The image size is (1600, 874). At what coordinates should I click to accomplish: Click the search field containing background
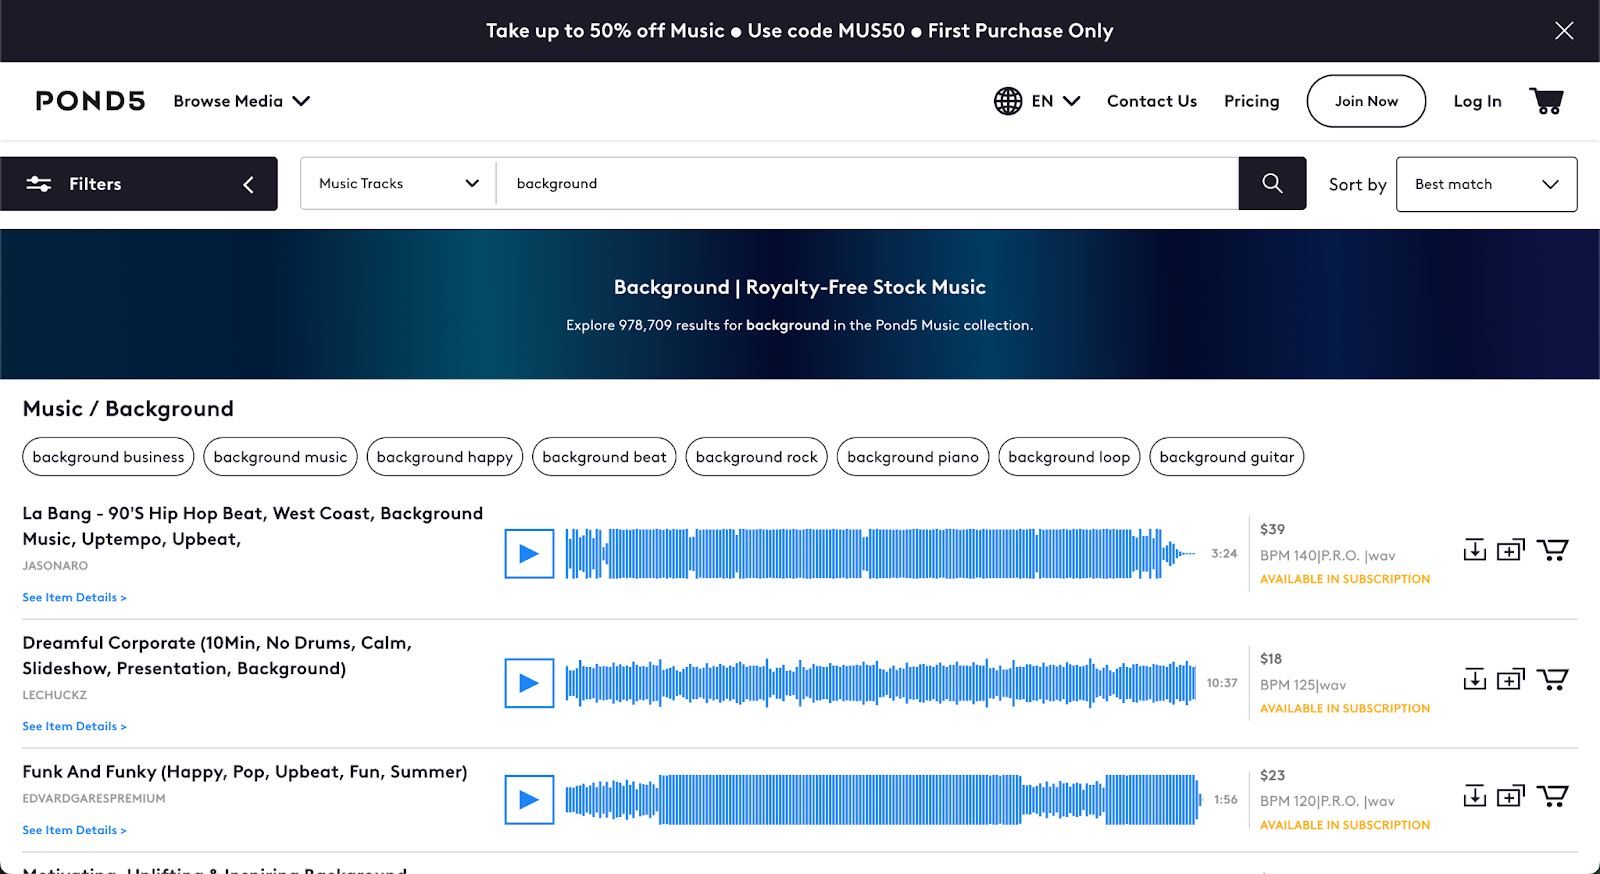tap(867, 183)
